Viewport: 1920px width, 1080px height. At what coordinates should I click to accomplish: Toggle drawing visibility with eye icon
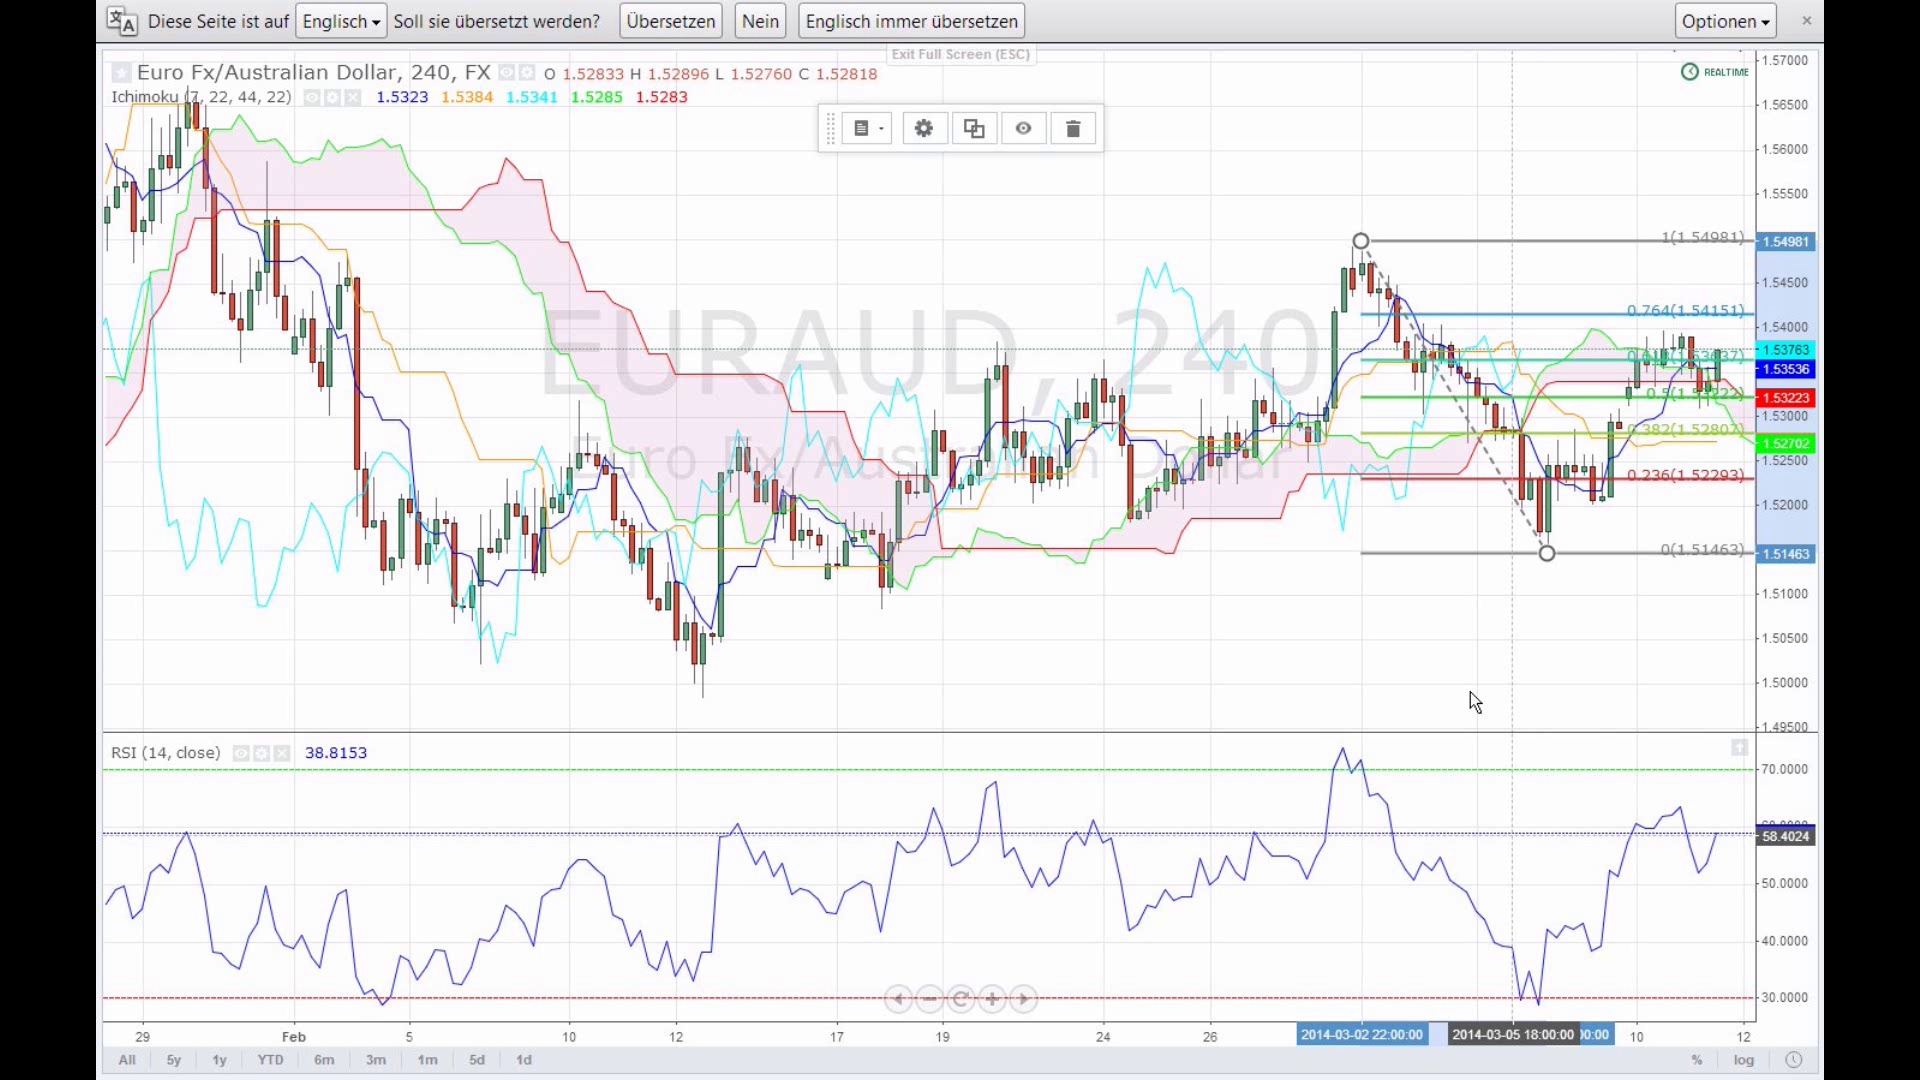[1023, 129]
